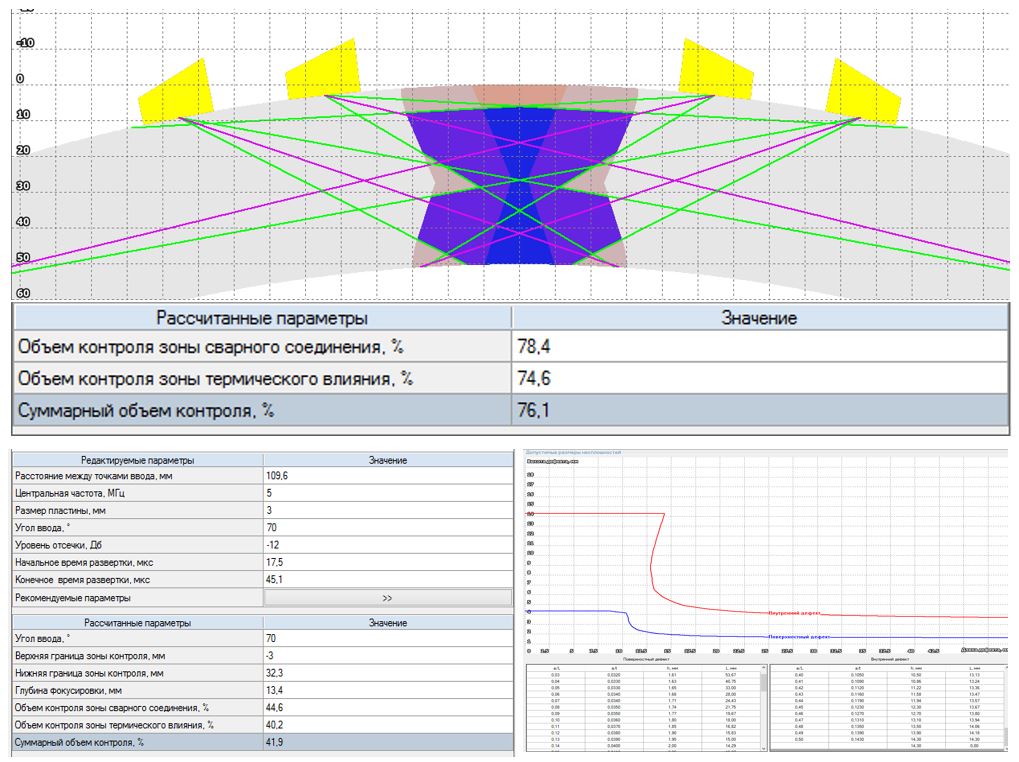Click the Верхняя граница зоны контроля row
This screenshot has height=762, width=1019.
pos(262,656)
